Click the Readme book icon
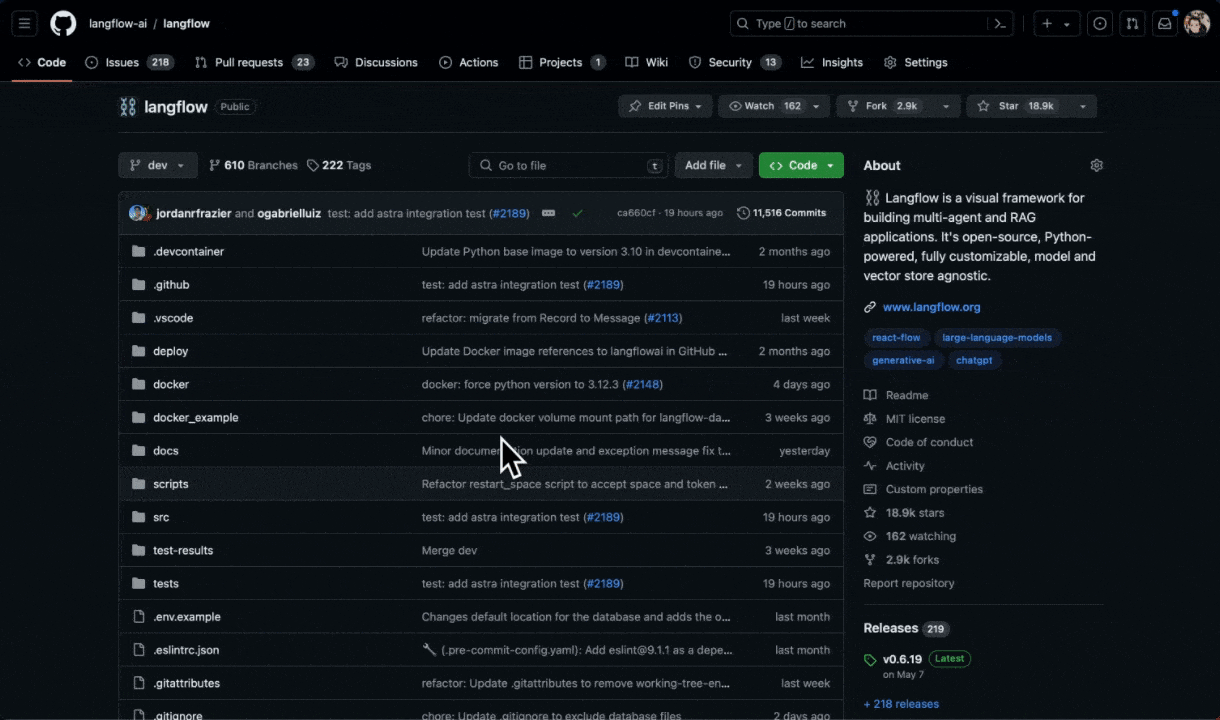Image resolution: width=1220 pixels, height=720 pixels. [870, 395]
